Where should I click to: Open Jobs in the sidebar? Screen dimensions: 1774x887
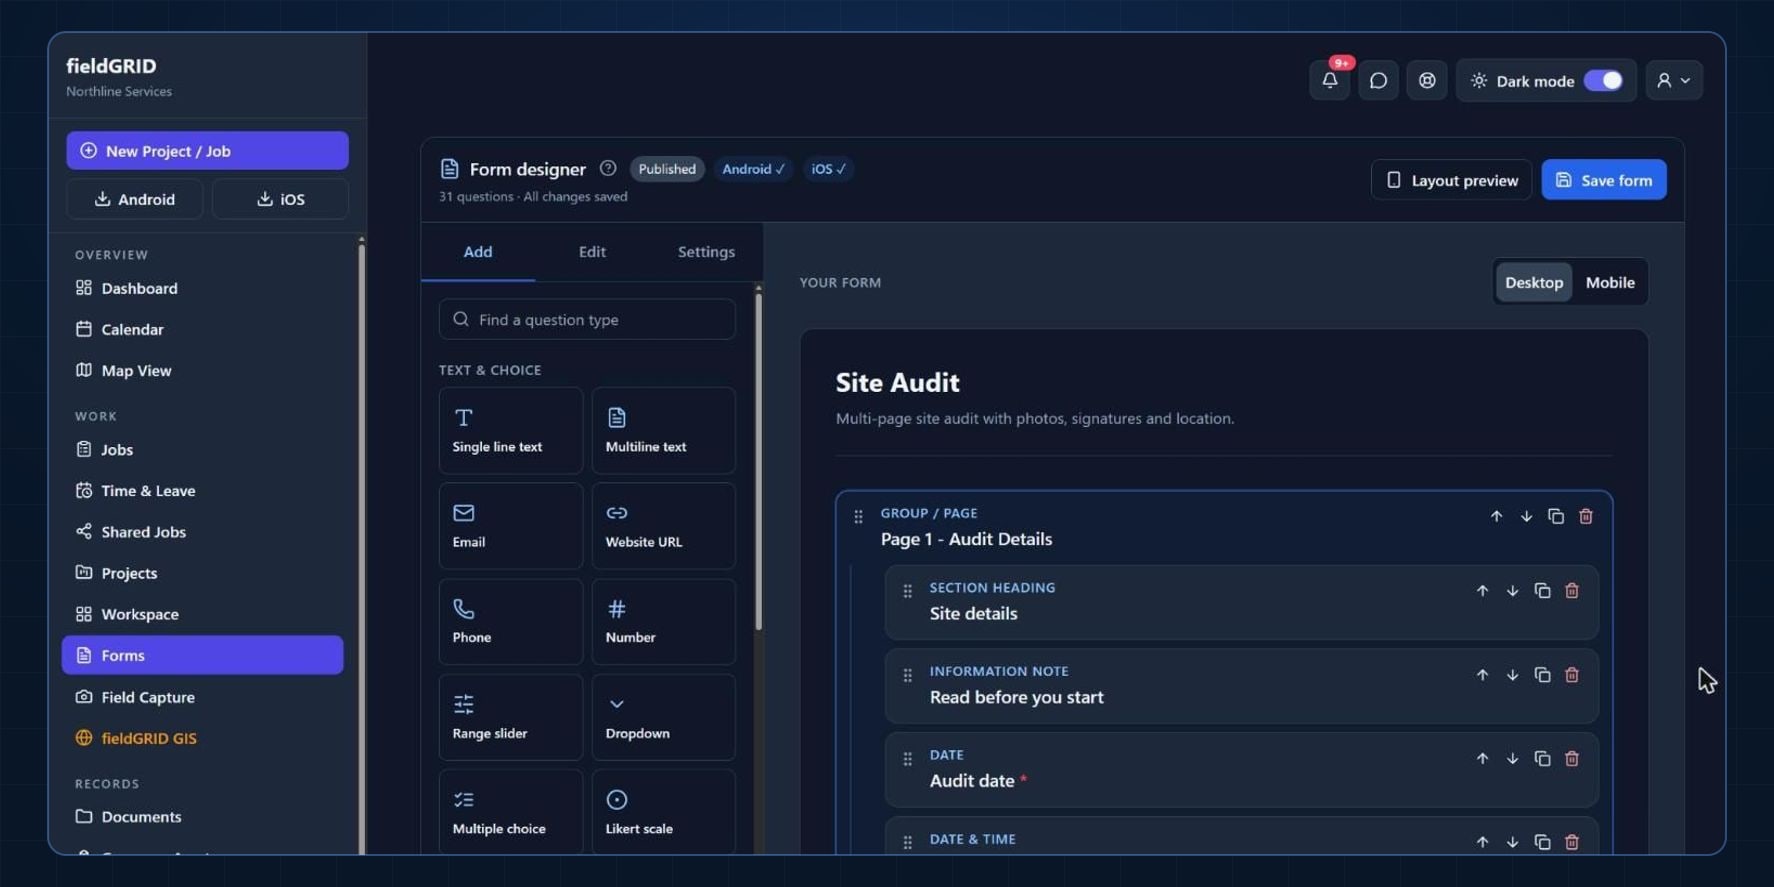click(202, 450)
